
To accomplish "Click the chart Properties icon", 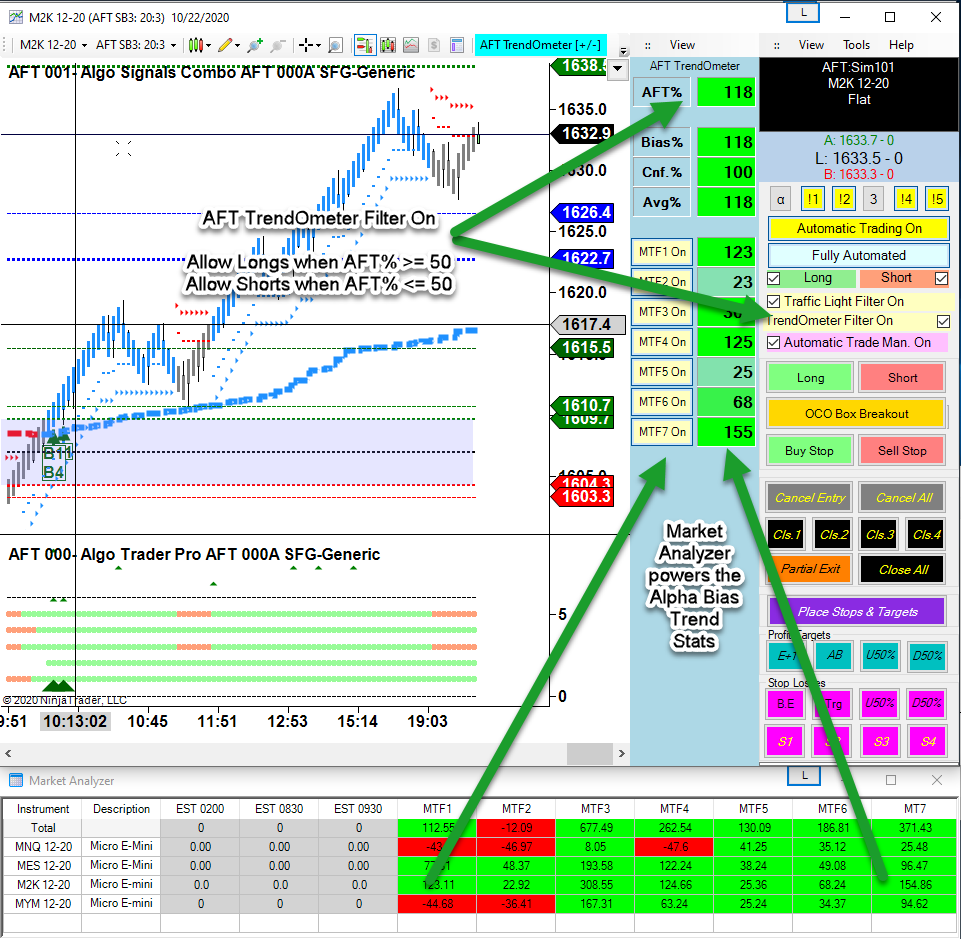I will (457, 45).
